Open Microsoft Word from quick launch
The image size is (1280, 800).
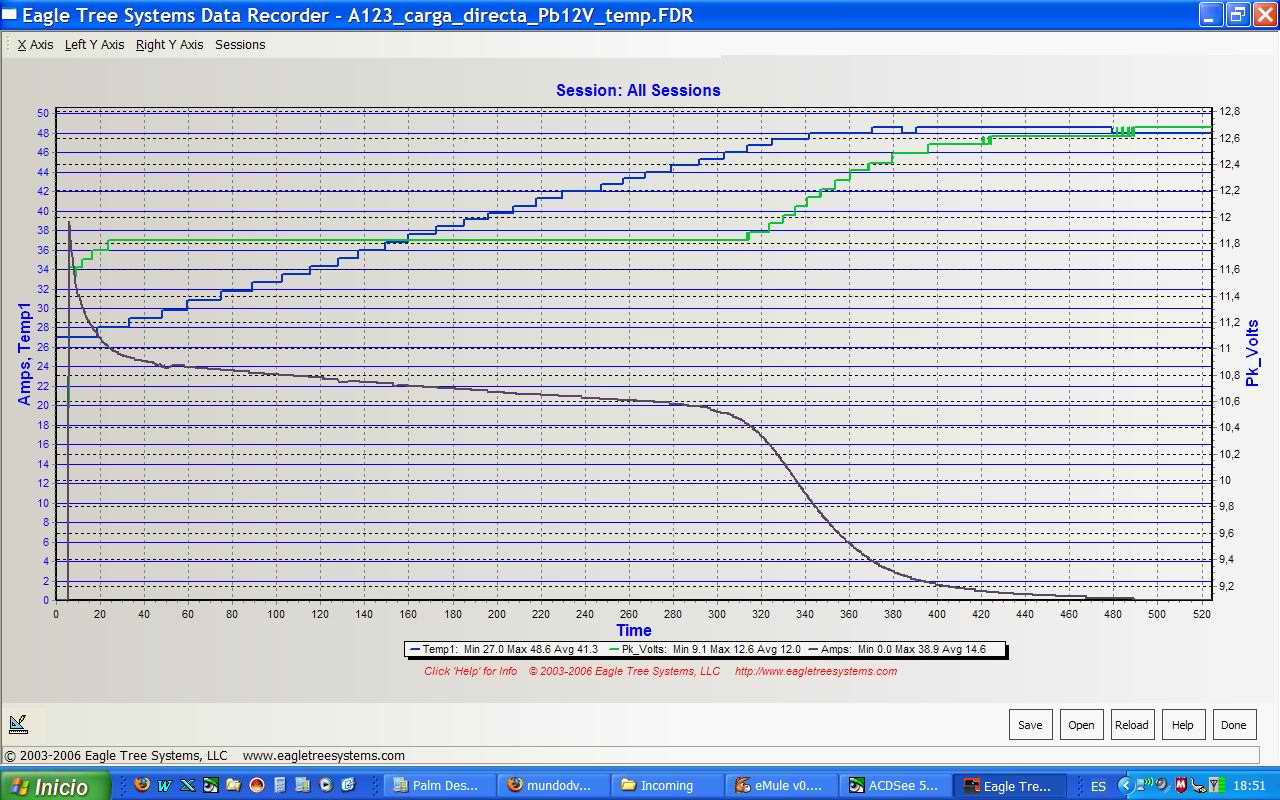(x=164, y=785)
